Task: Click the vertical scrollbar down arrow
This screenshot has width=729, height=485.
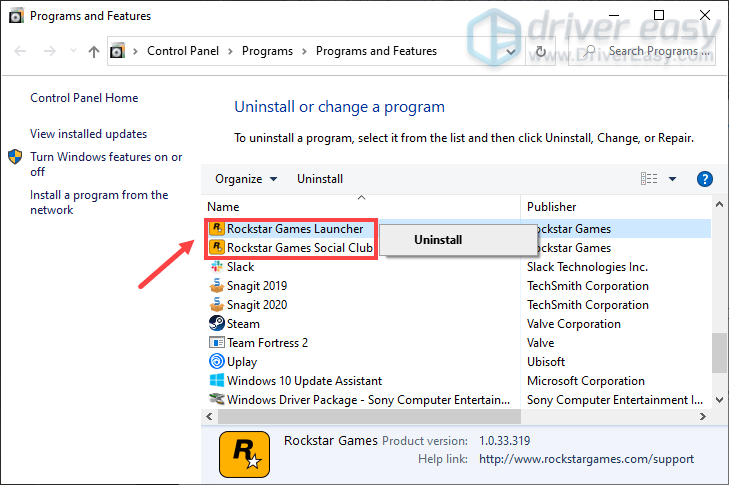Action: (x=719, y=399)
